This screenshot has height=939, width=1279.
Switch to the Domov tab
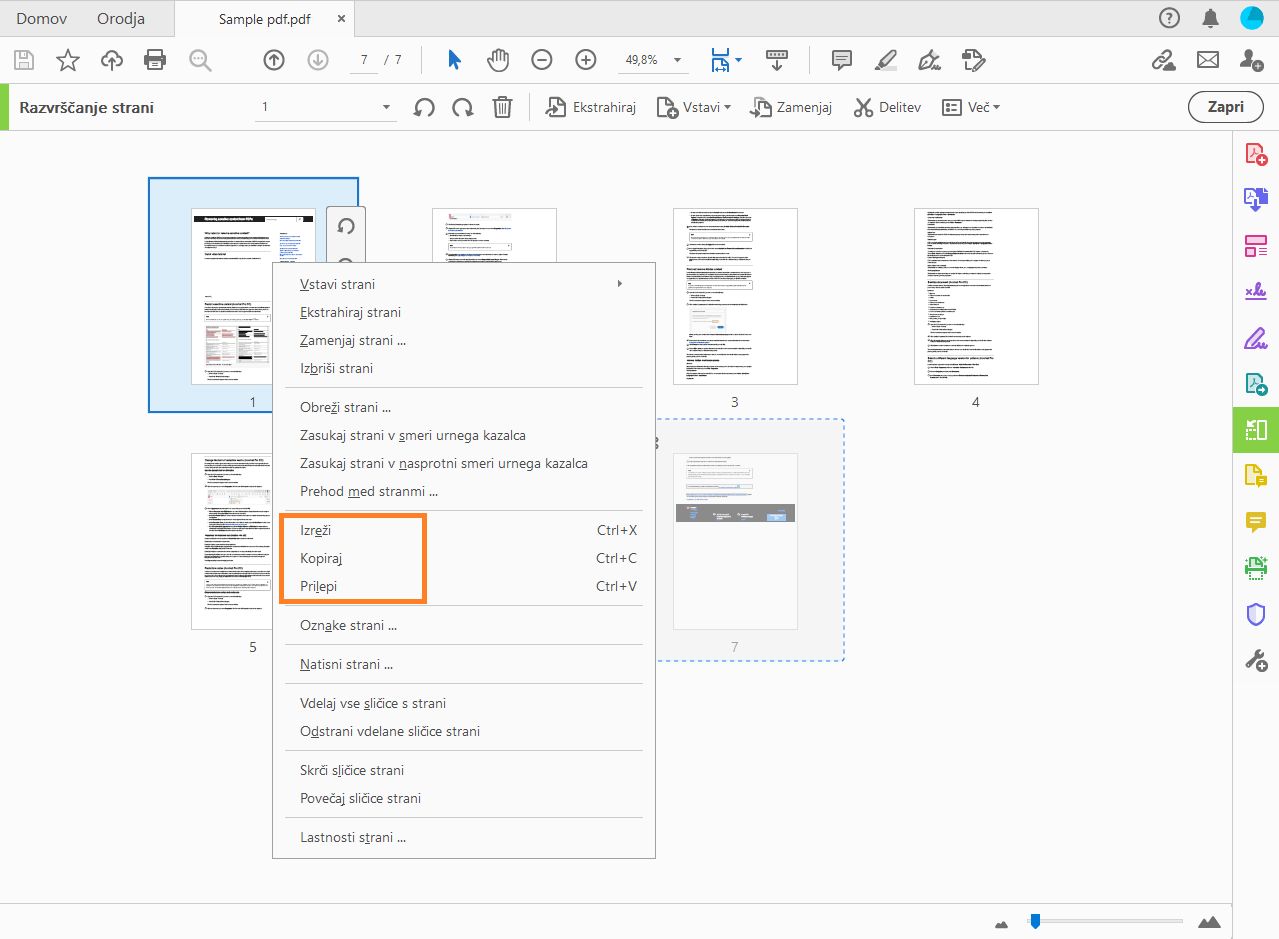[41, 18]
